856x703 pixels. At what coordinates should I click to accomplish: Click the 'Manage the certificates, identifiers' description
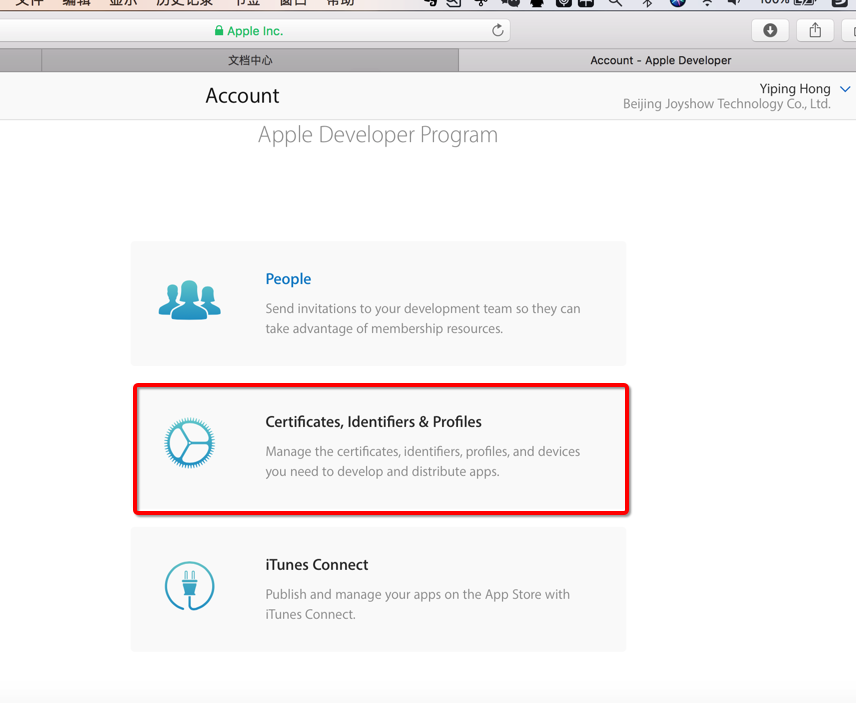[x=423, y=462]
